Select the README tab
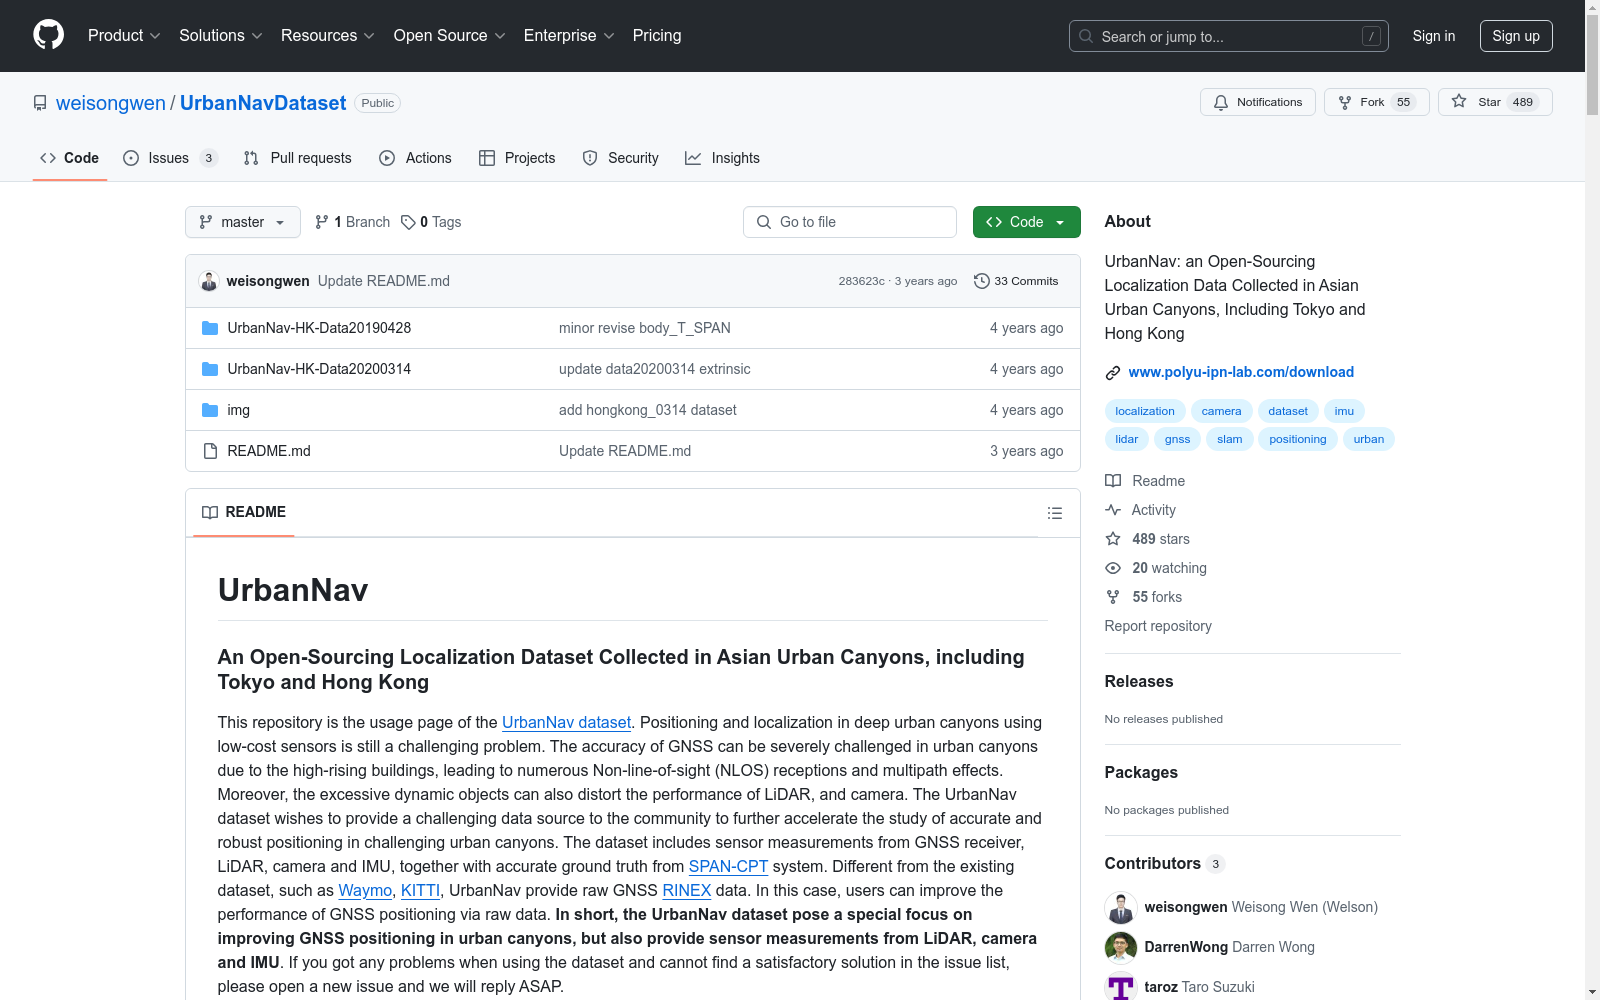This screenshot has height=1000, width=1600. [x=244, y=512]
